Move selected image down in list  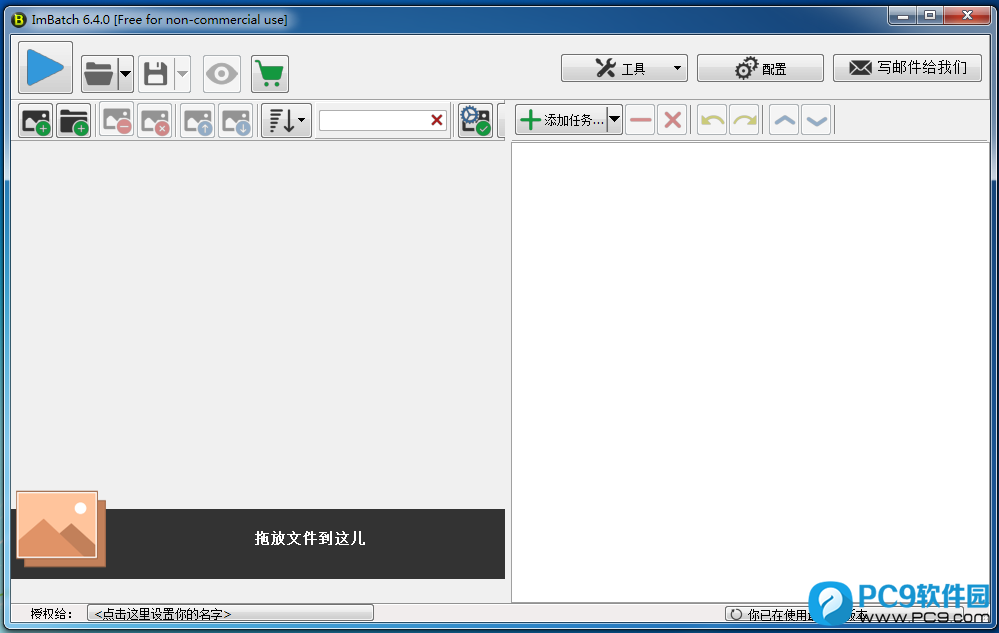(236, 120)
